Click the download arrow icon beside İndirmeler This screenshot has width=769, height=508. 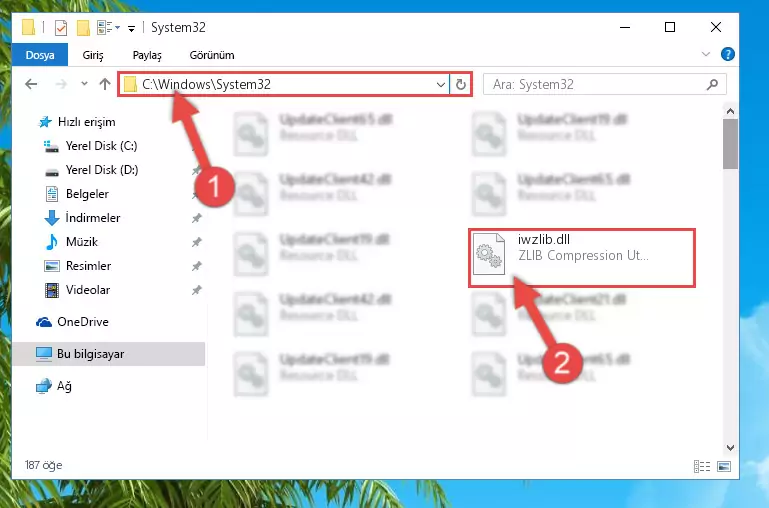click(51, 218)
